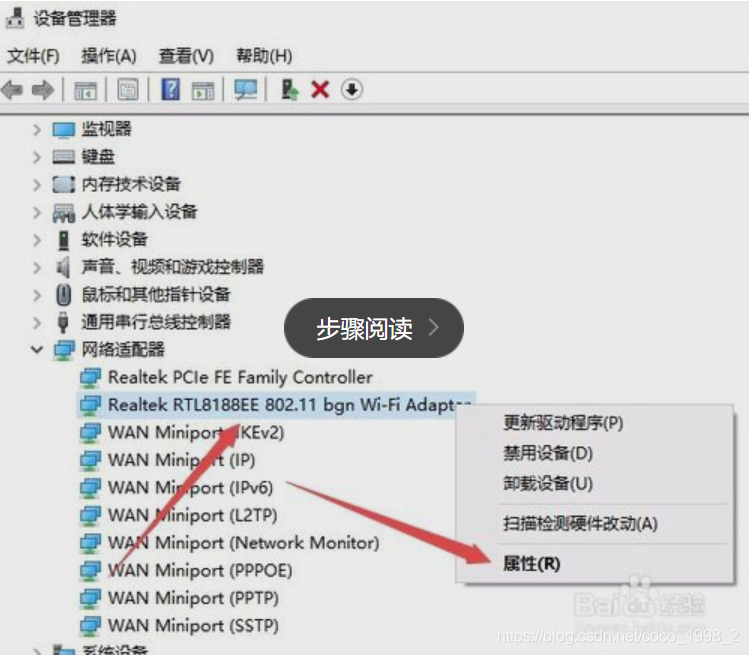749x655 pixels.
Task: Select 更新驱动程序(P) from context menu
Action: tap(563, 423)
